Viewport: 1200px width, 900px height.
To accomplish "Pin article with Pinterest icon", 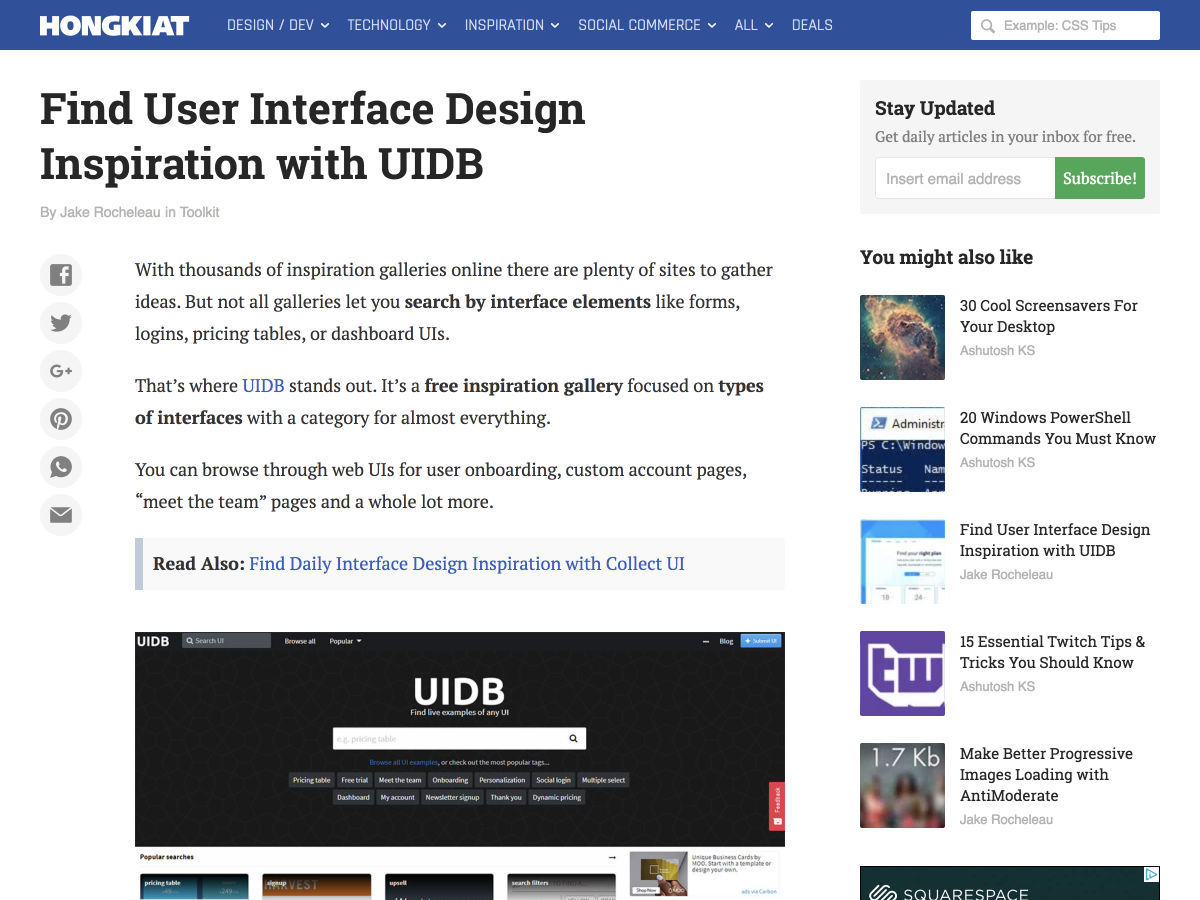I will (61, 419).
